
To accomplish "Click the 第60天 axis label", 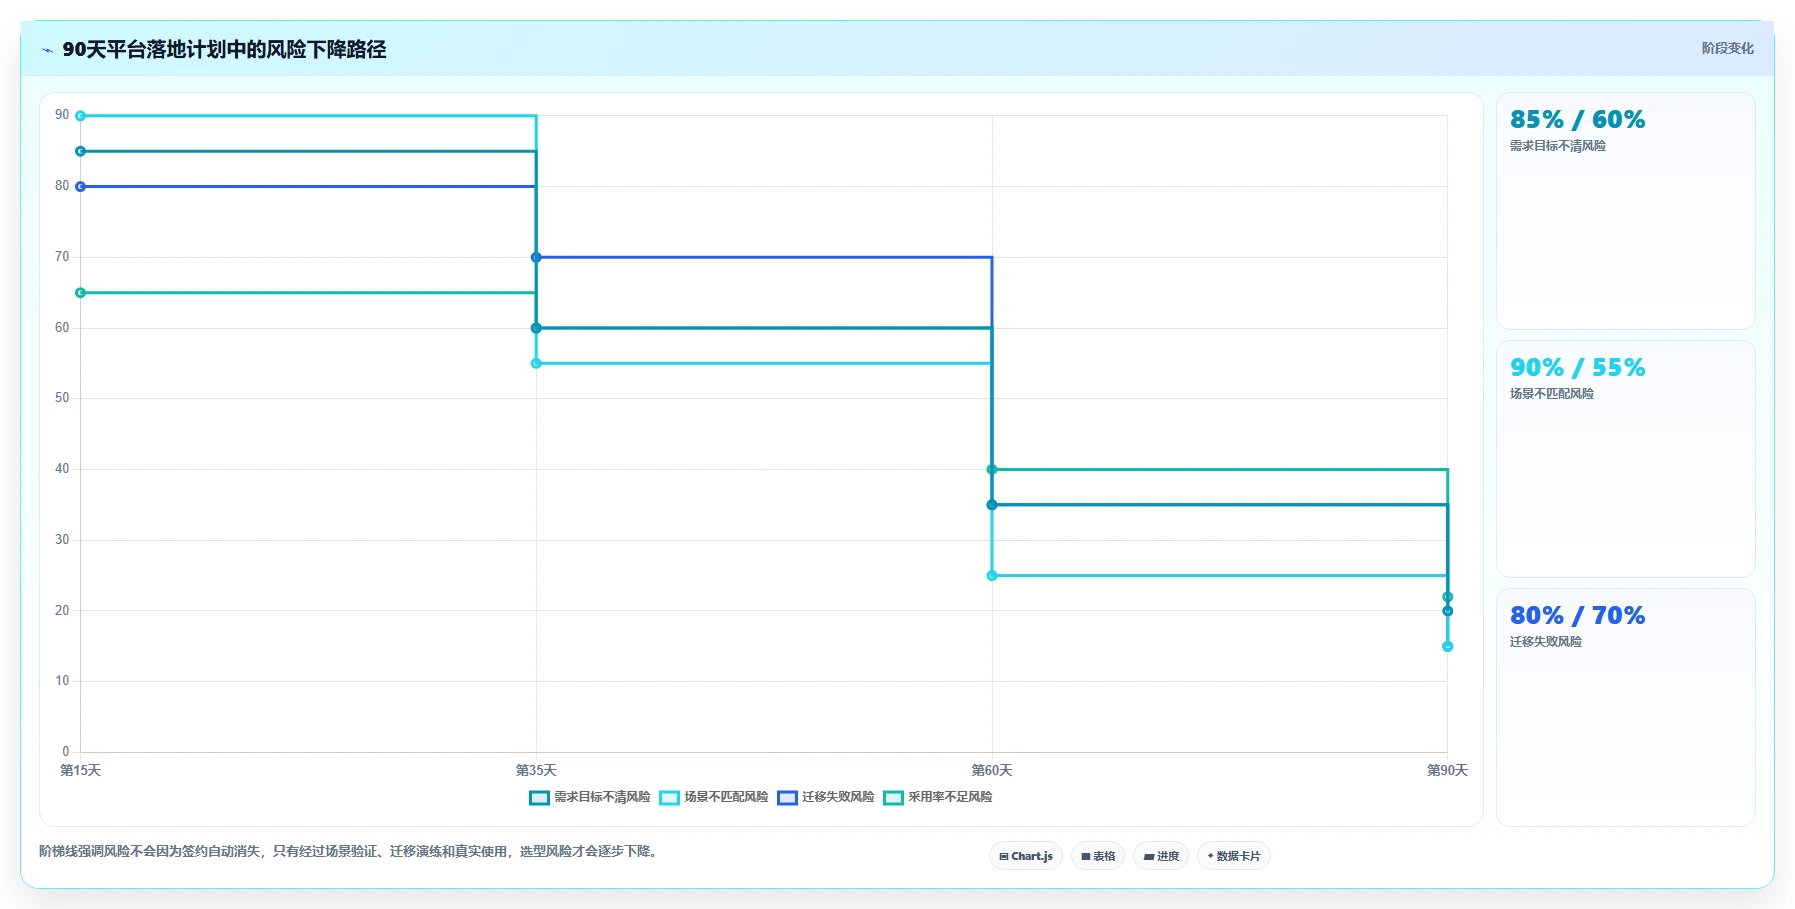I will (x=992, y=770).
